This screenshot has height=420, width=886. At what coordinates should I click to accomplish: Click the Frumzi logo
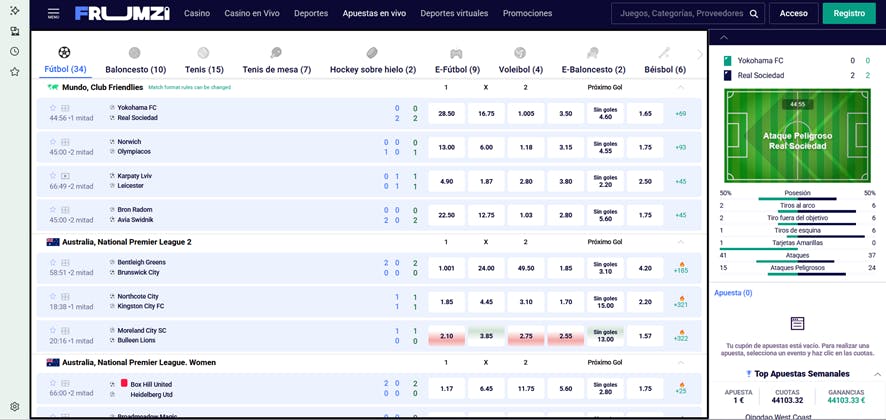(x=122, y=14)
